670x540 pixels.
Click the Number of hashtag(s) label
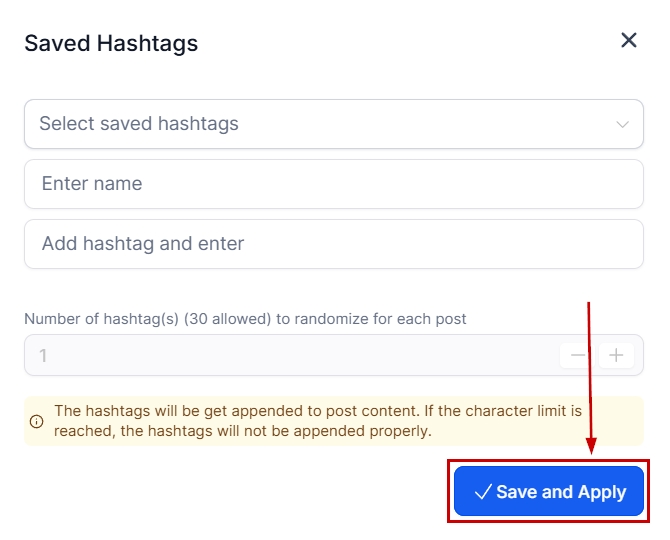click(x=245, y=319)
